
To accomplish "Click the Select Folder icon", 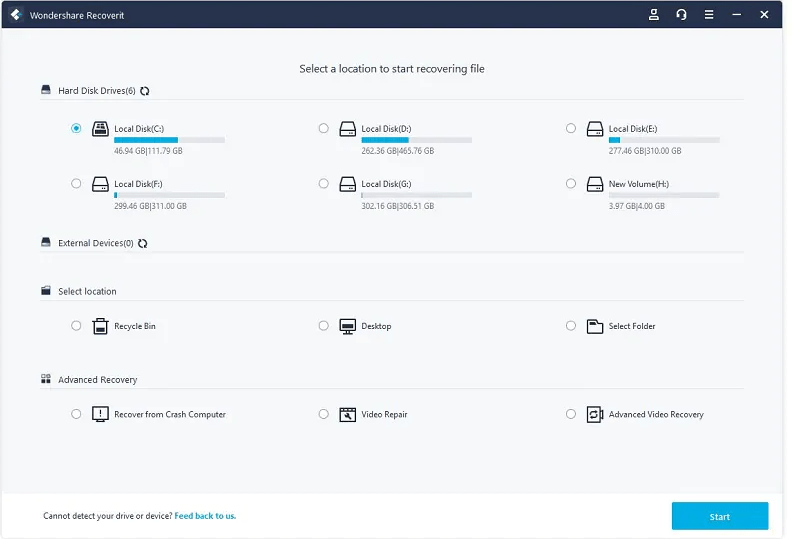I will click(x=594, y=326).
